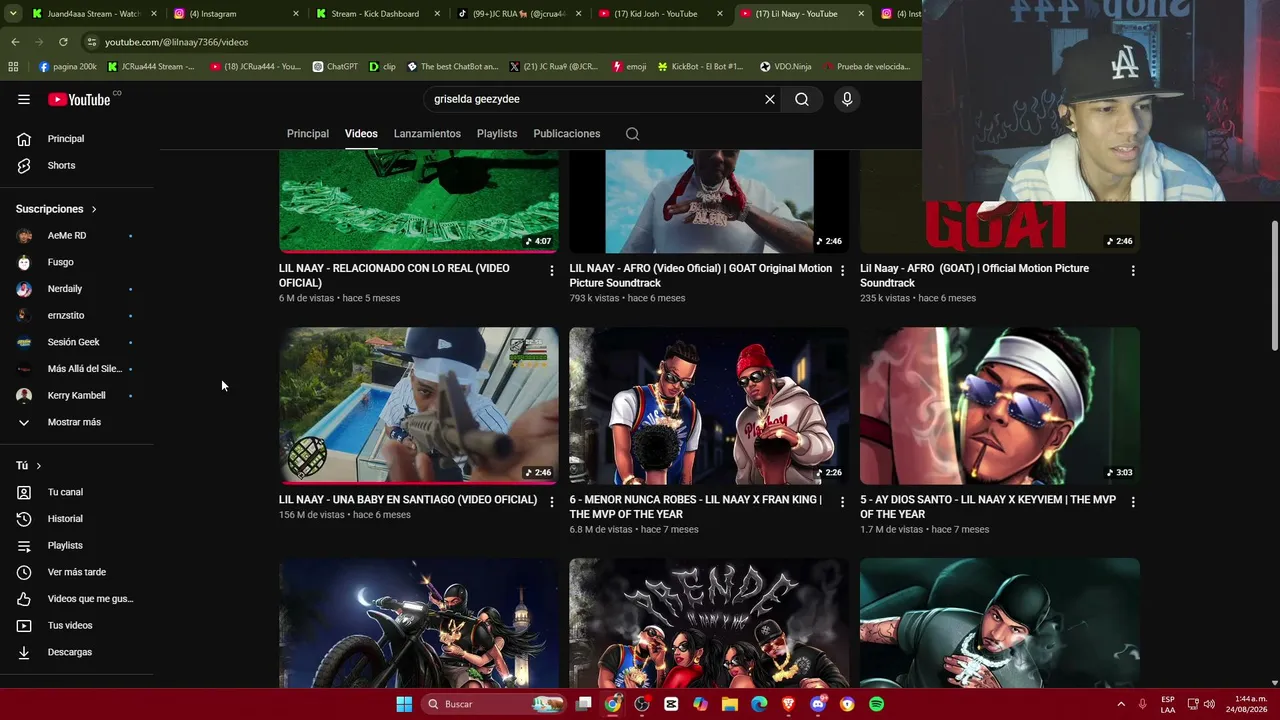1280x720 pixels.
Task: Open Task View from the taskbar
Action: [x=584, y=704]
